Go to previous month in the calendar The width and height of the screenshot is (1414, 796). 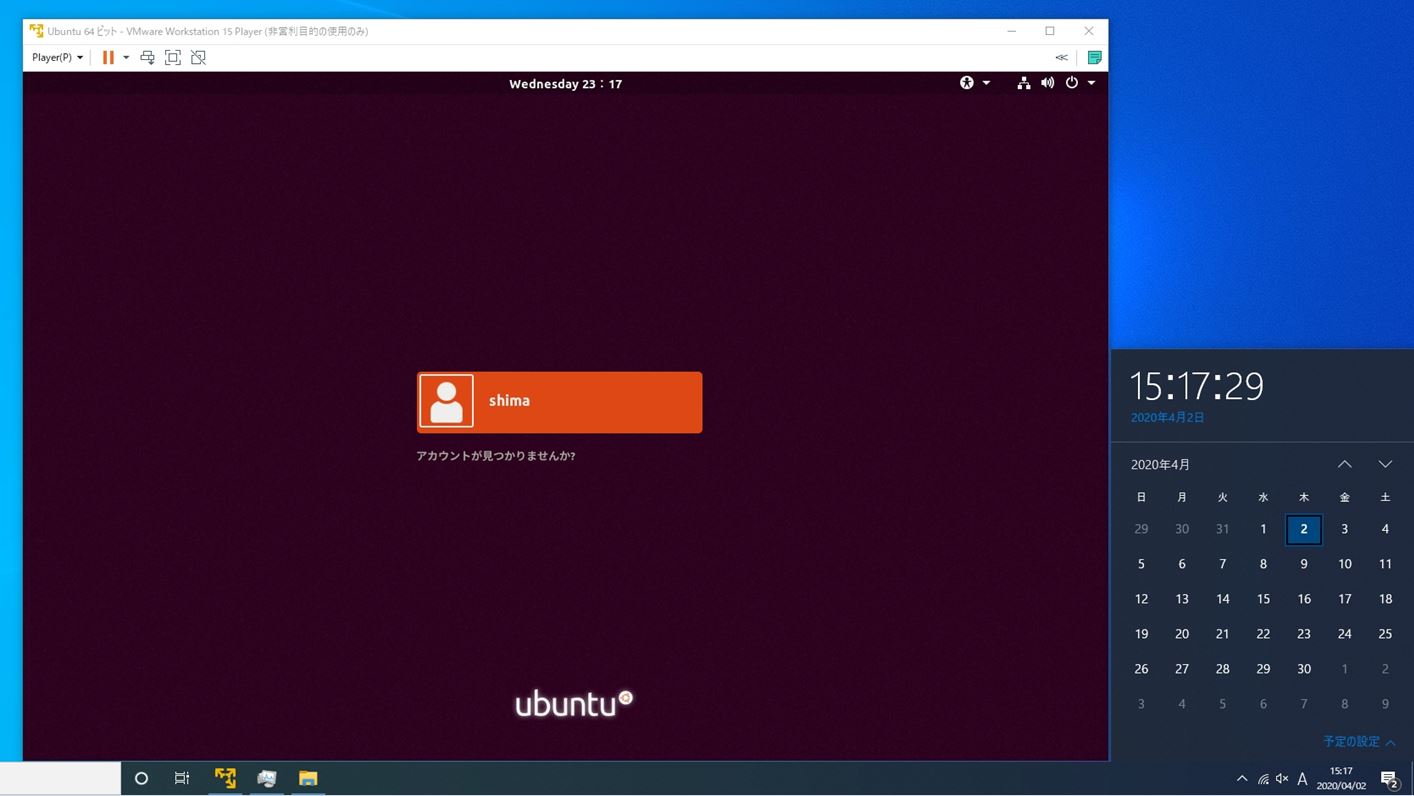(1345, 464)
